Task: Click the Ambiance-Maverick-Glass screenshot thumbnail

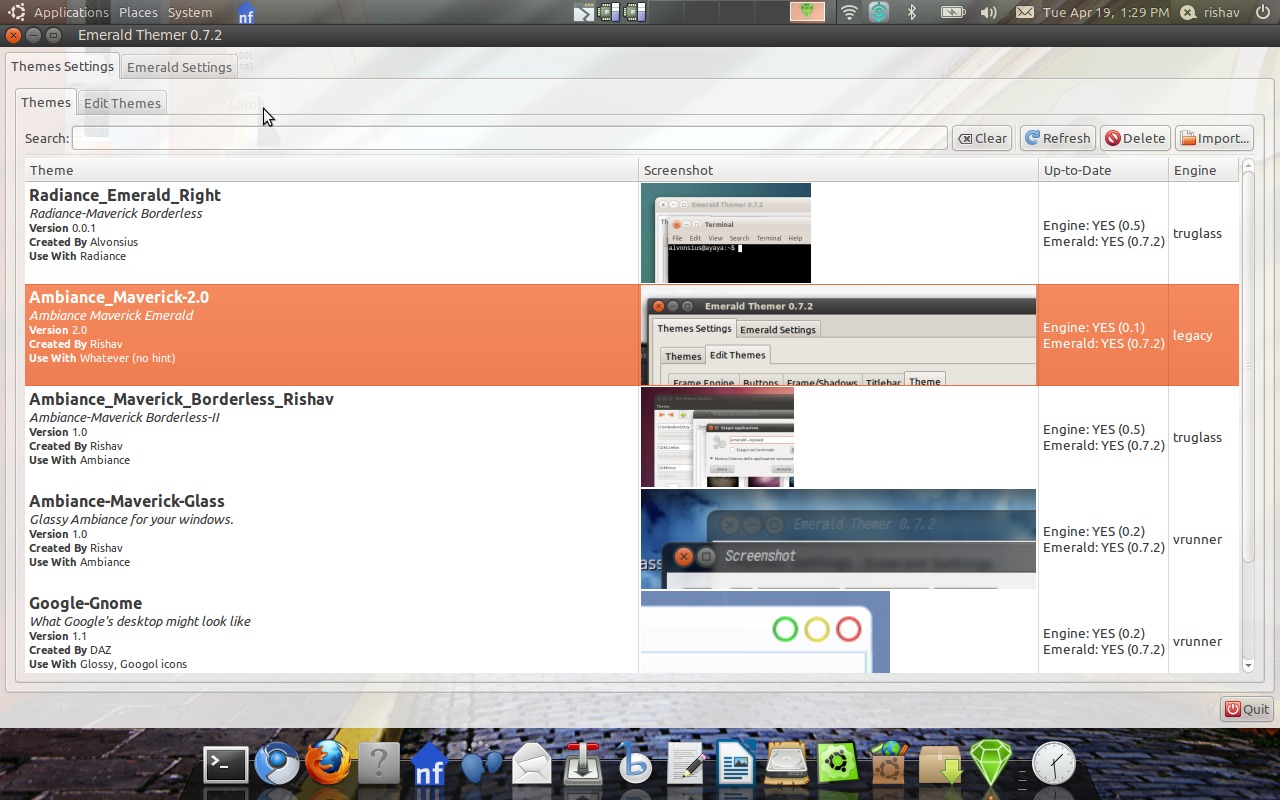Action: [x=838, y=539]
